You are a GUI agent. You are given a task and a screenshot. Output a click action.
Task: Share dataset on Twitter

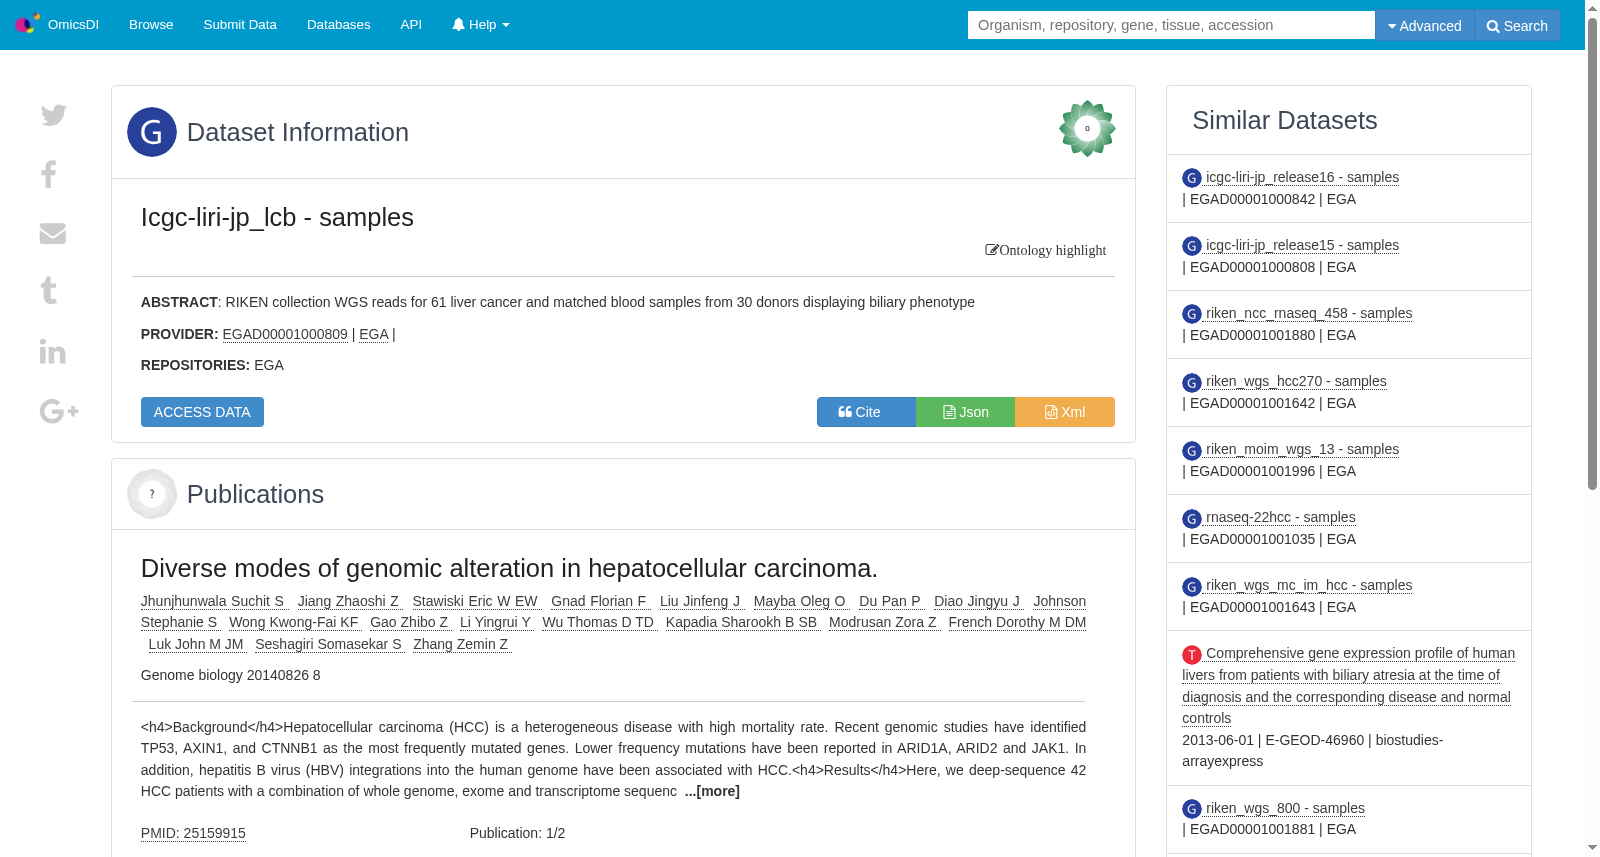click(54, 115)
